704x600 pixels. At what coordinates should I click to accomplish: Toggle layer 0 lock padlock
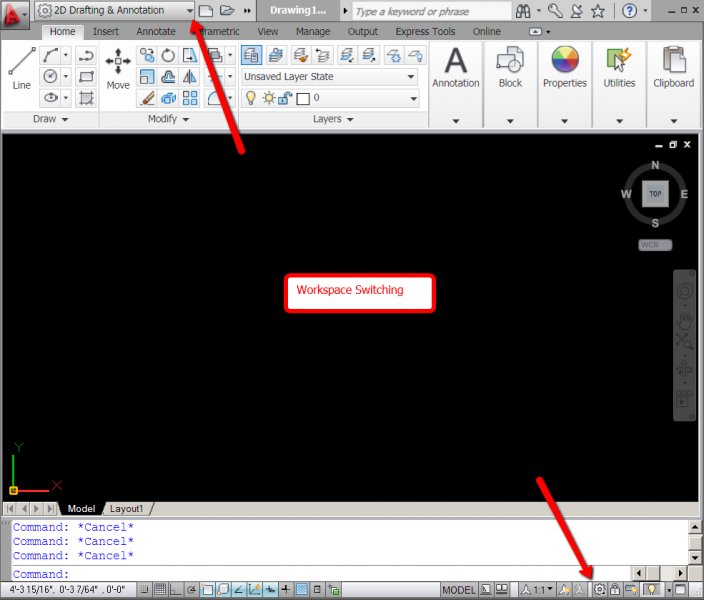coord(285,98)
